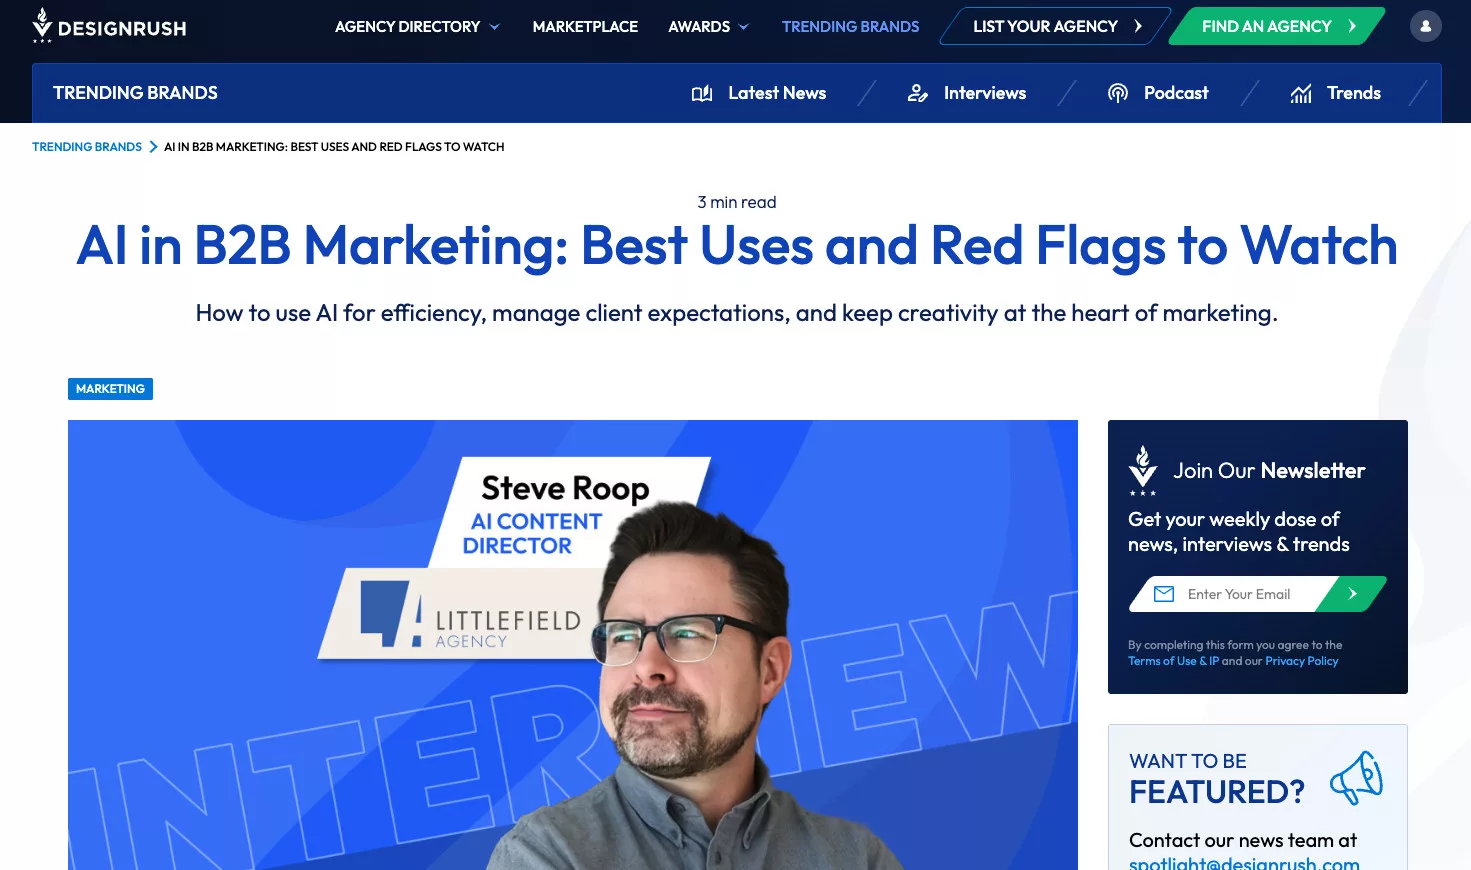Click the Steve Roop interview image
Viewport: 1471px width, 870px height.
click(572, 645)
